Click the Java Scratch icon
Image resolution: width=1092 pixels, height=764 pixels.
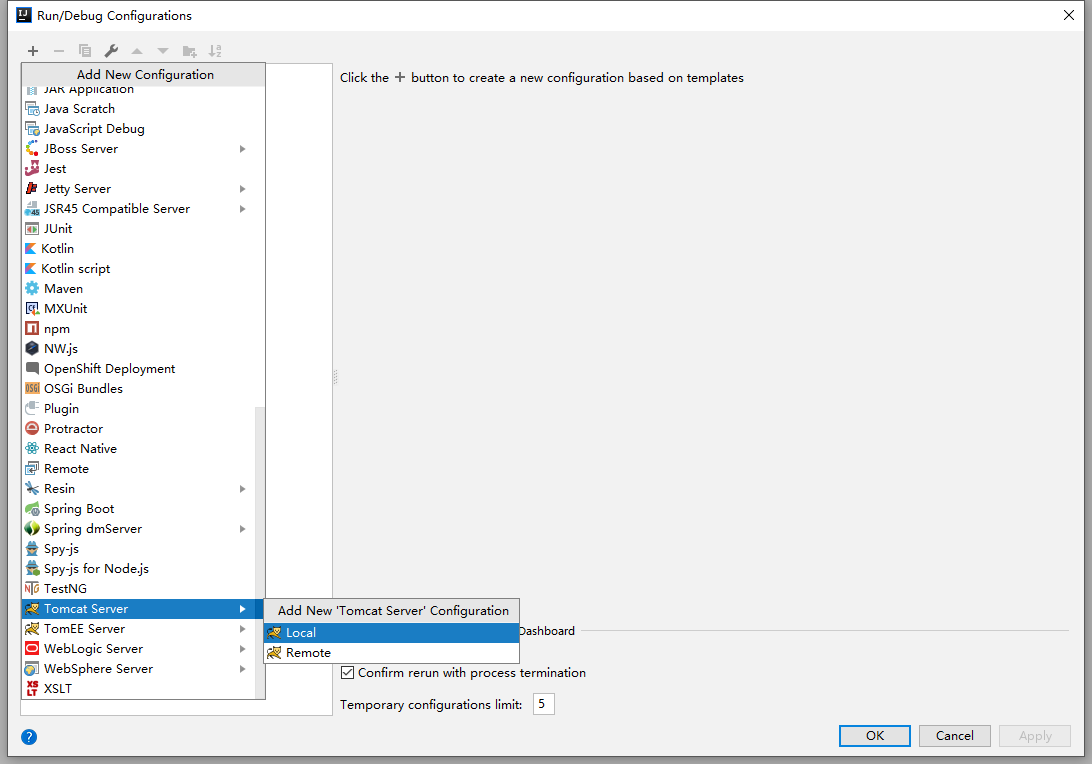pyautogui.click(x=32, y=109)
